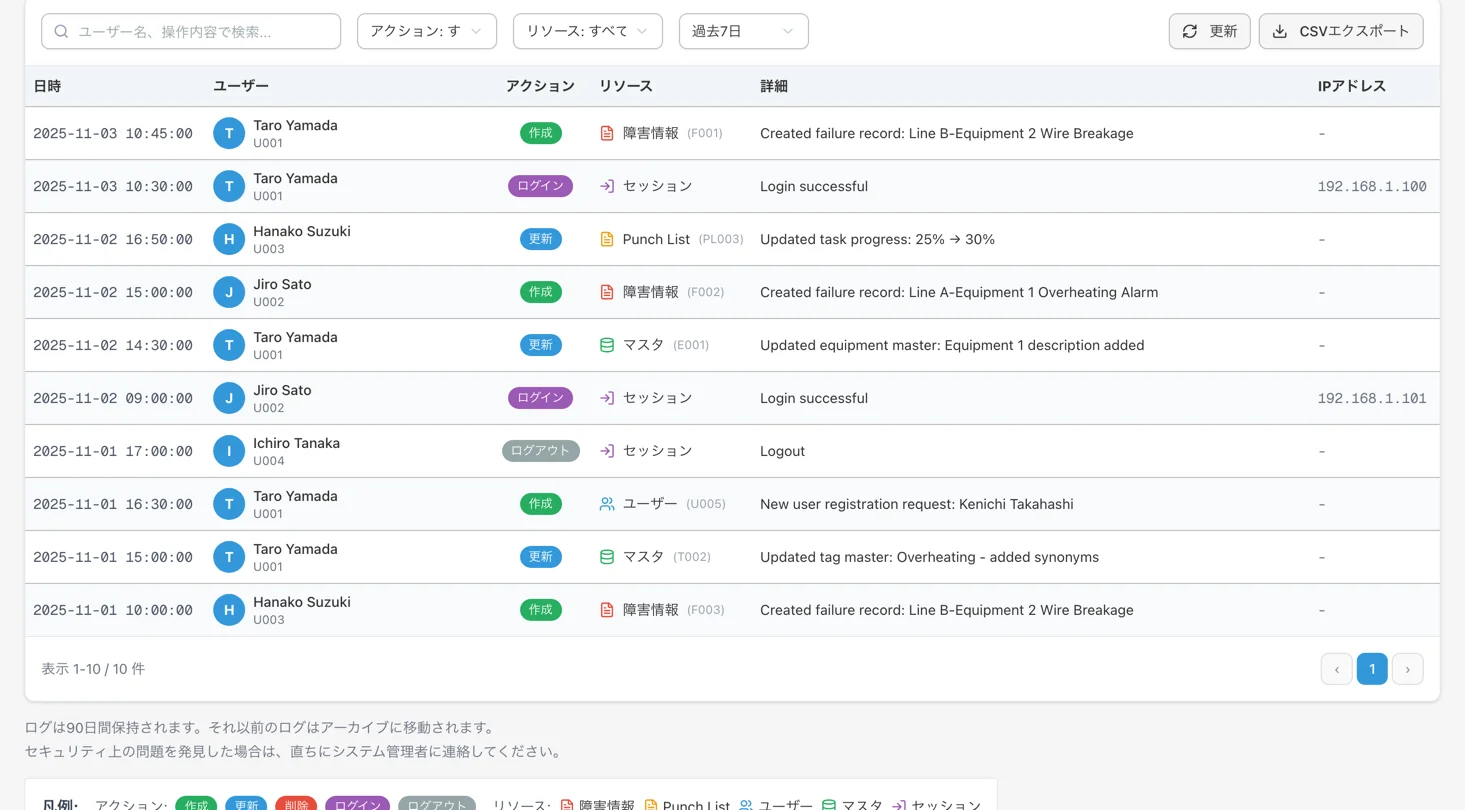Click failure record icon for F001
1465x810 pixels.
point(607,133)
